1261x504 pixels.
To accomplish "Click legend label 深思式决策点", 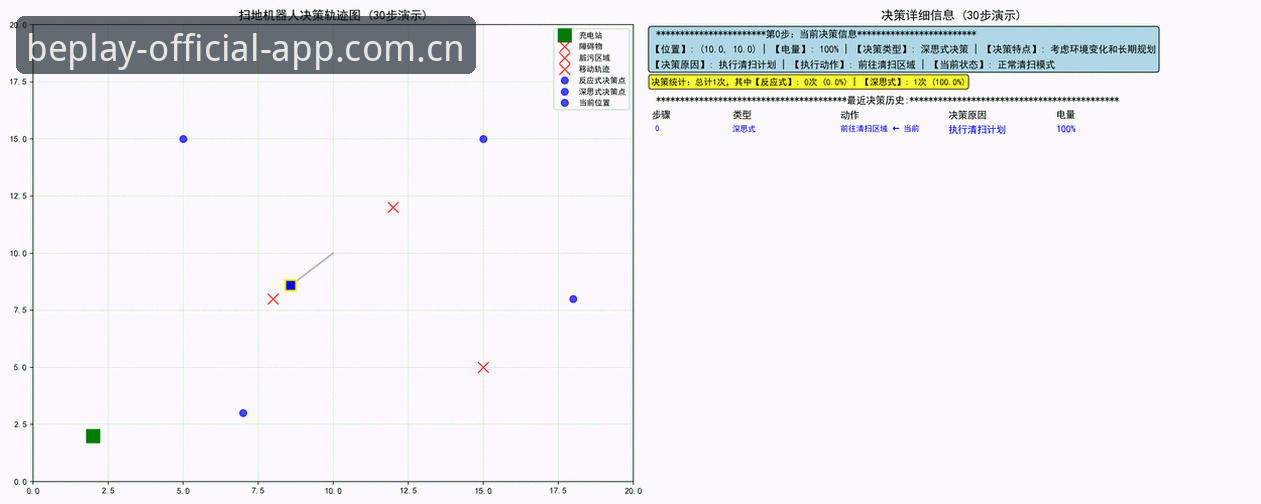I will tap(602, 91).
